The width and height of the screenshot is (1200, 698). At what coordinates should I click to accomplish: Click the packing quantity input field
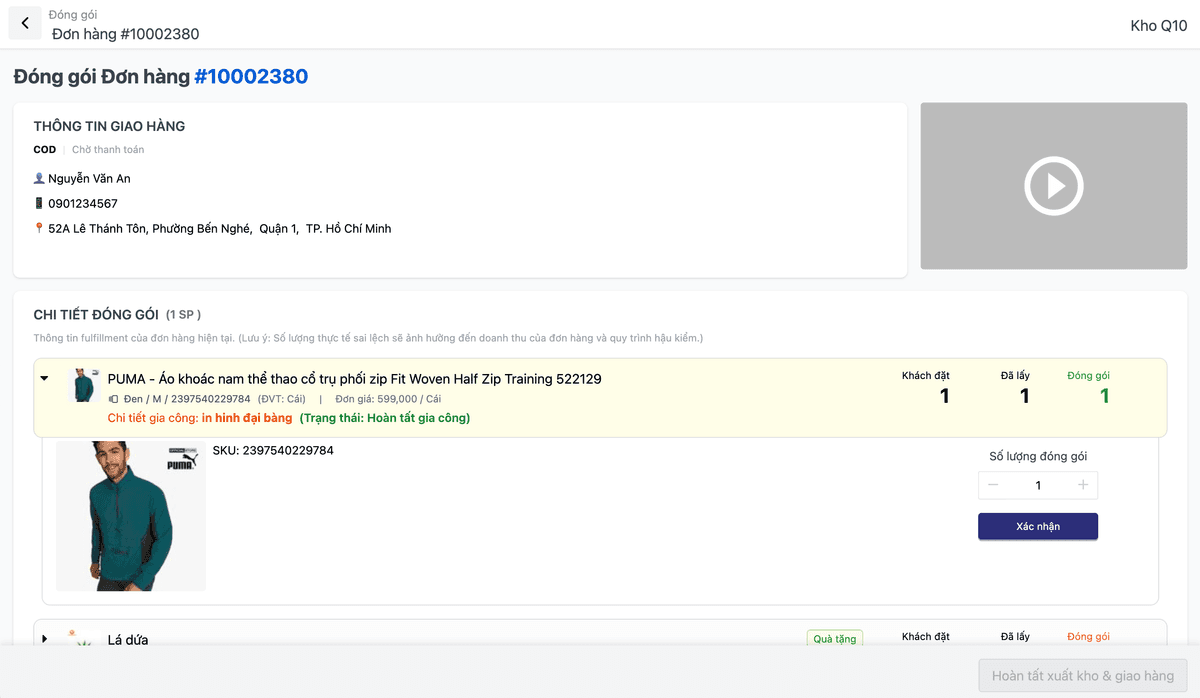(x=1037, y=485)
